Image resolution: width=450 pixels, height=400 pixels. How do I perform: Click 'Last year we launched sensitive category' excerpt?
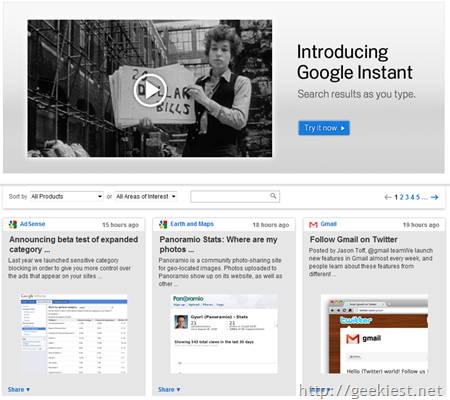click(x=69, y=268)
